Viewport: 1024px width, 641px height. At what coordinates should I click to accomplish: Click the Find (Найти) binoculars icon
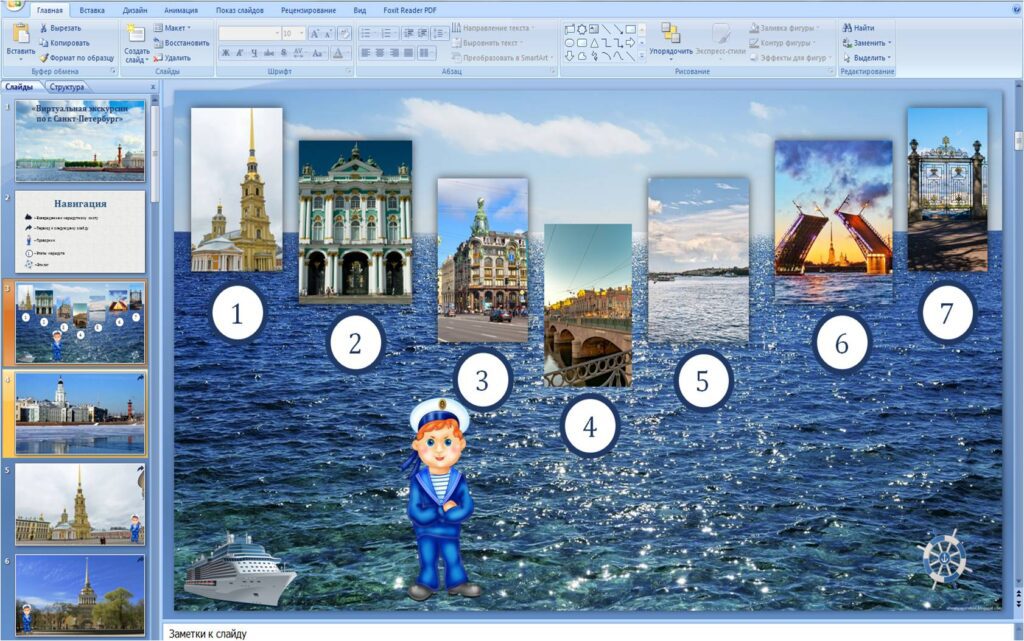(x=847, y=28)
